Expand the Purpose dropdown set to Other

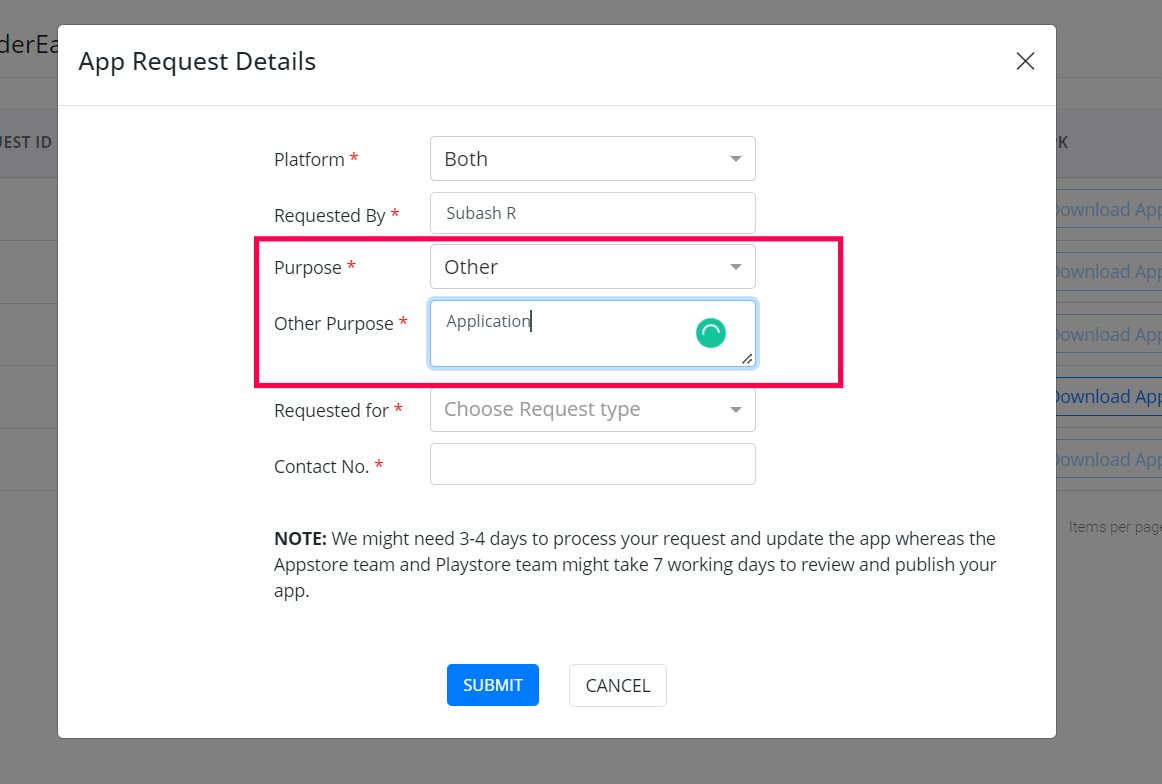[592, 267]
